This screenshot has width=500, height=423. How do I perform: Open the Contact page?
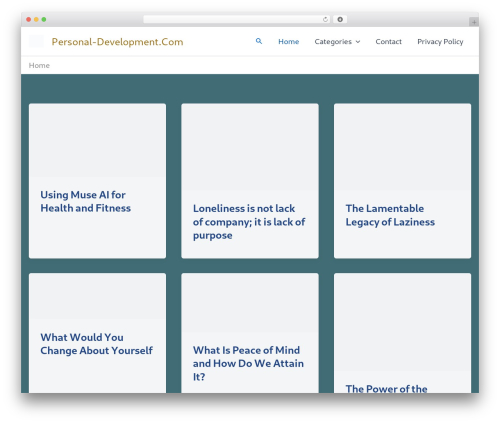coord(388,42)
